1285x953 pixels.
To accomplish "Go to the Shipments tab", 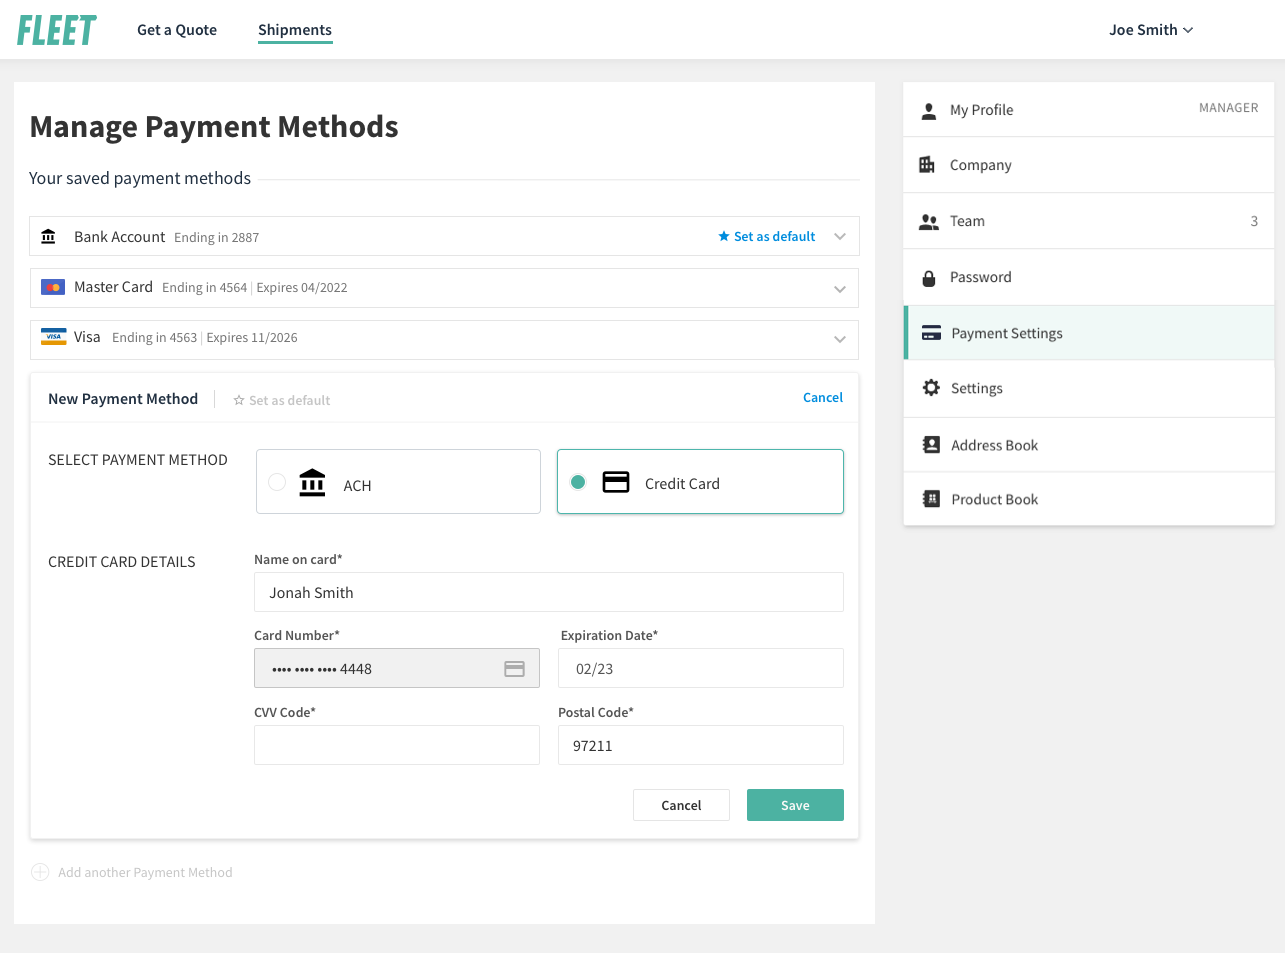I will click(x=294, y=30).
